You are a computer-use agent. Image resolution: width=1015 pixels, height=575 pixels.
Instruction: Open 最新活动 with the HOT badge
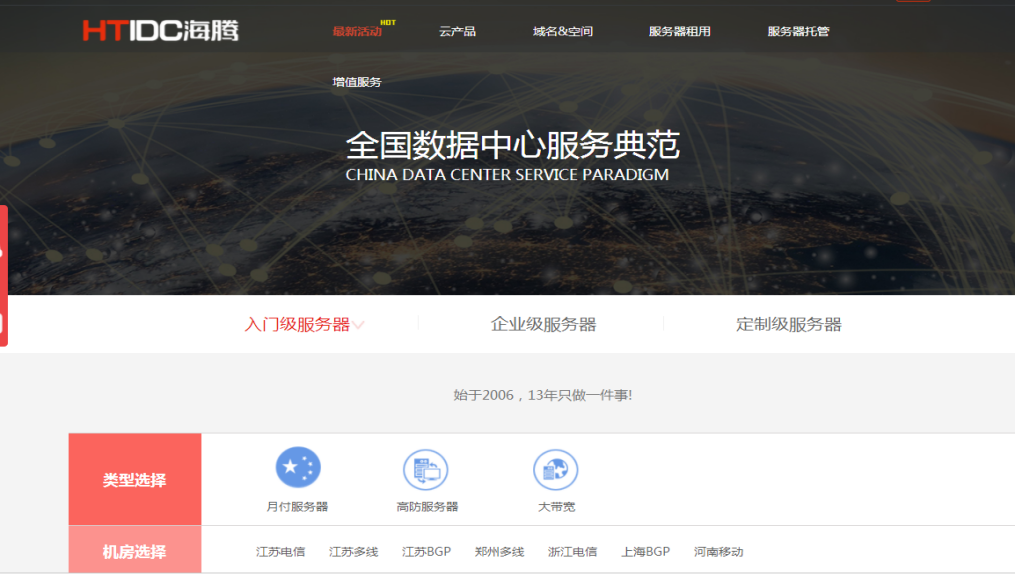point(357,31)
